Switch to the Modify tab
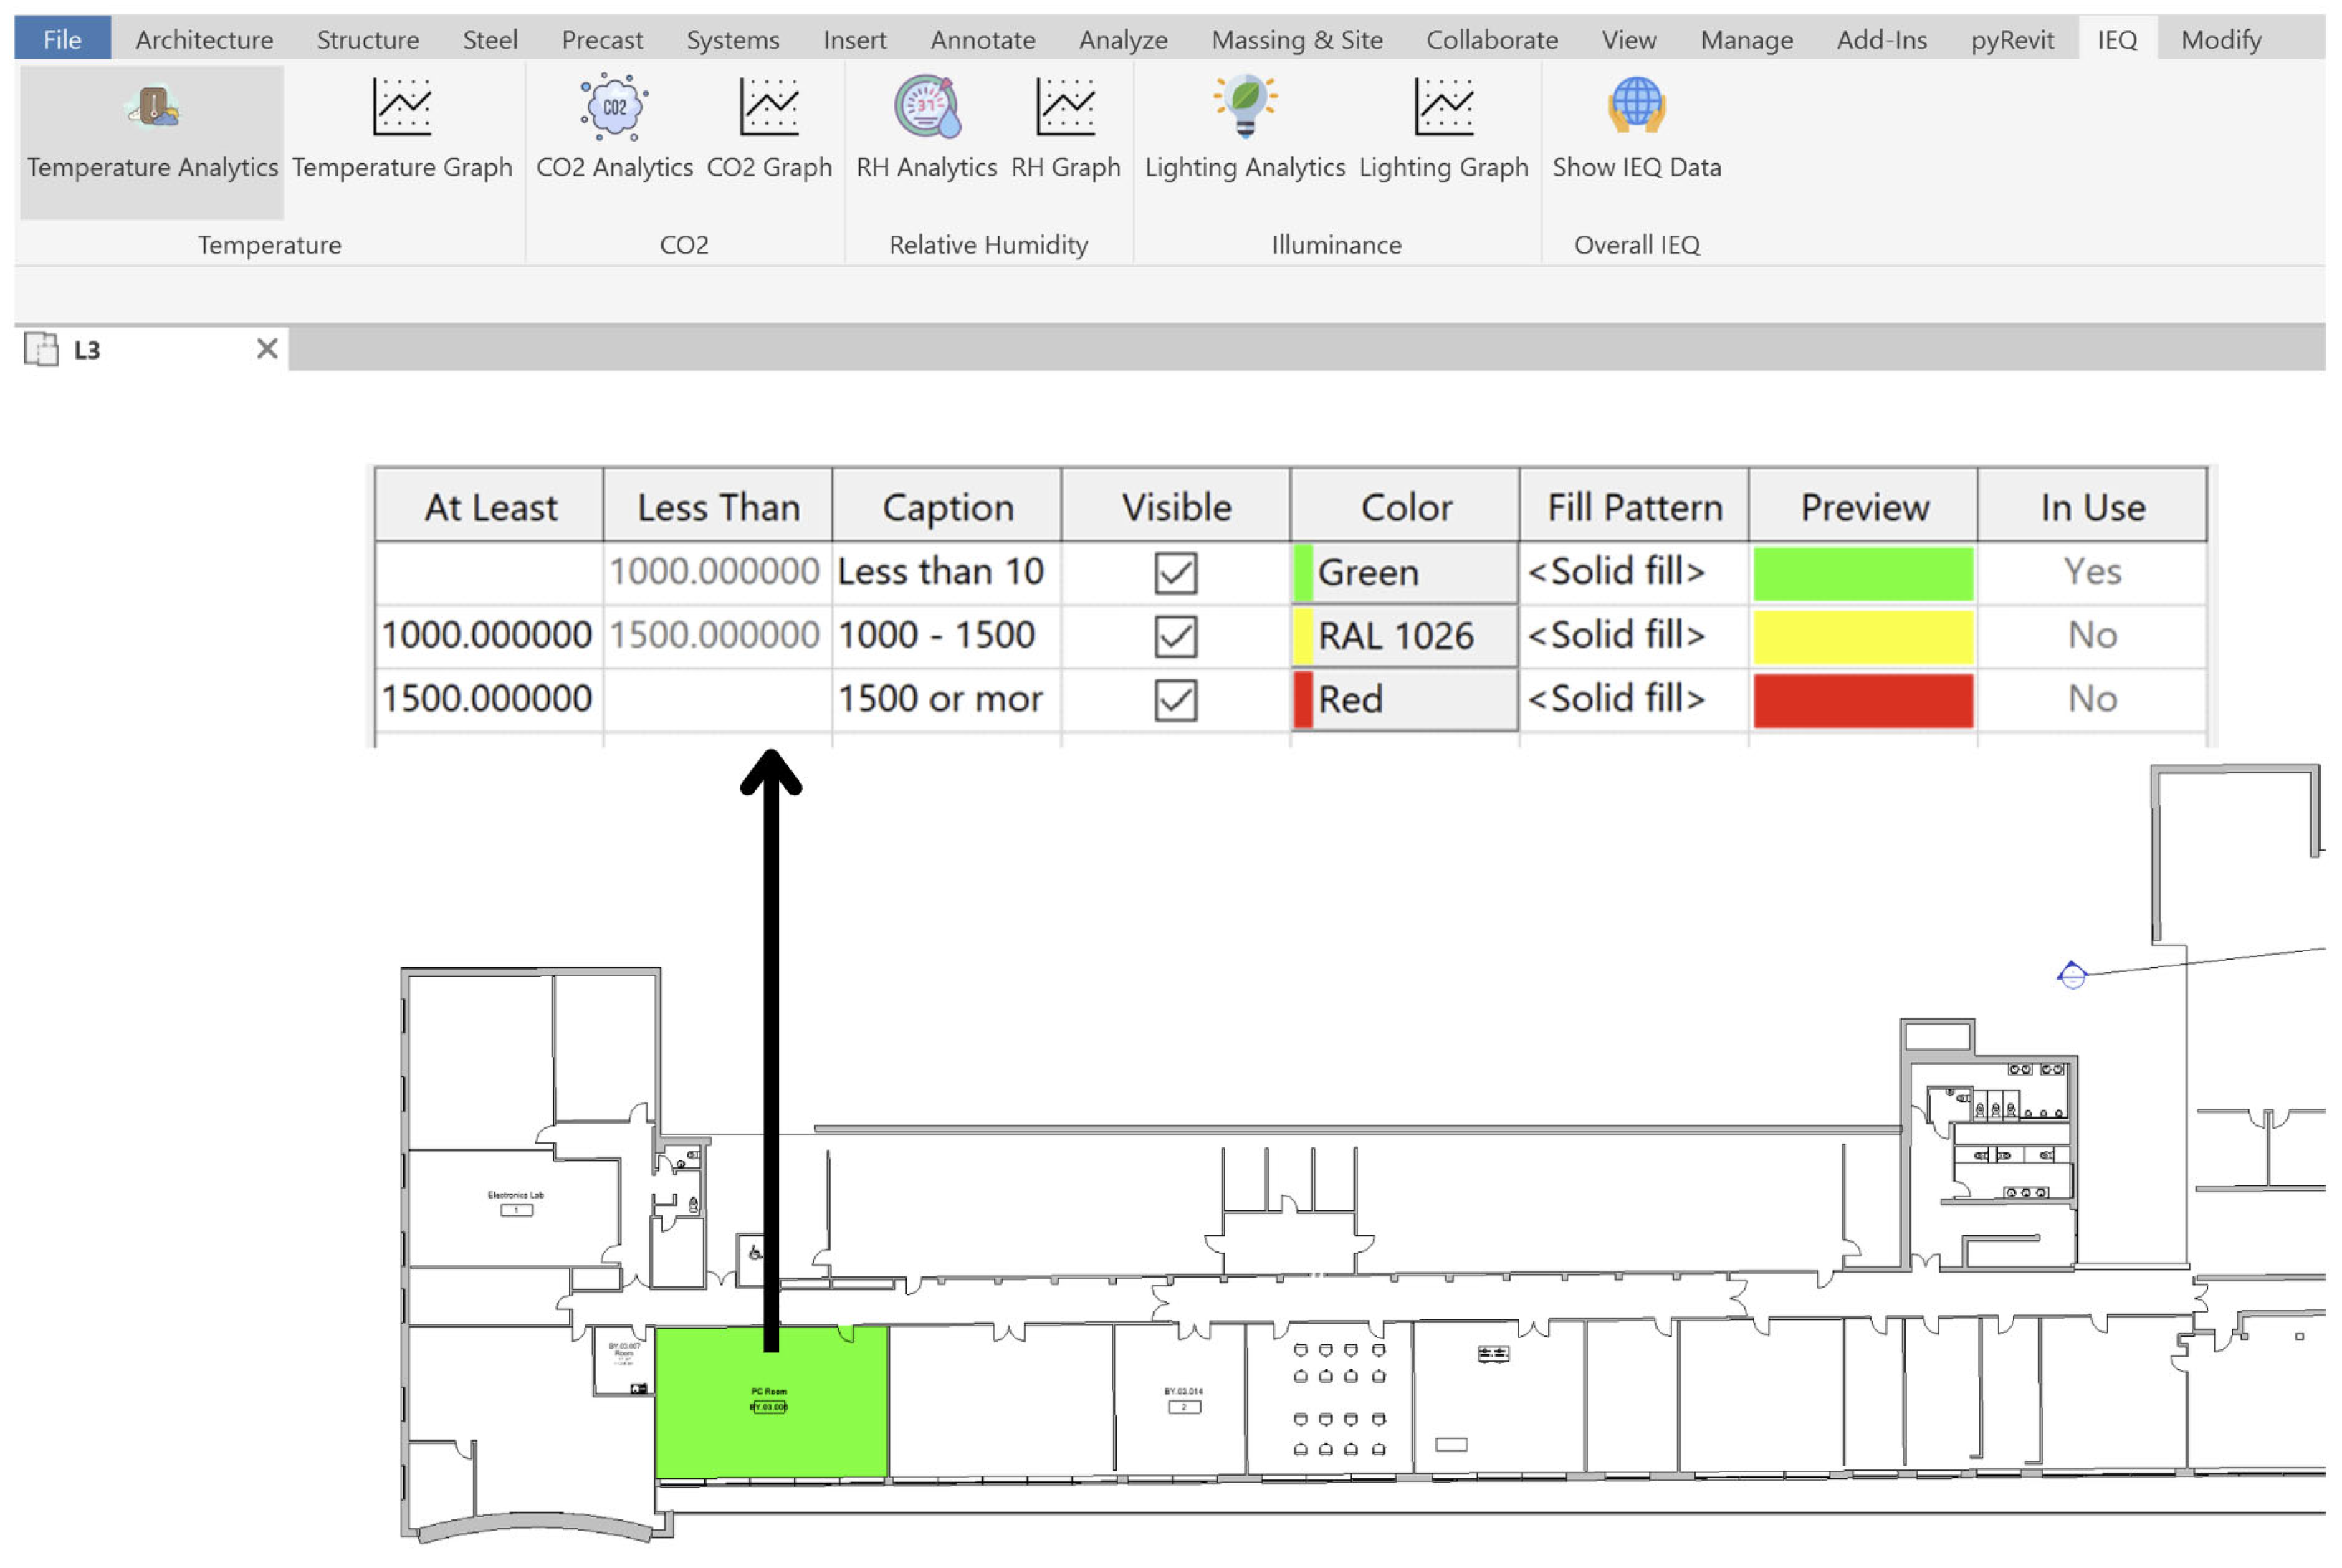The width and height of the screenshot is (2342, 1568). pyautogui.click(x=2221, y=39)
